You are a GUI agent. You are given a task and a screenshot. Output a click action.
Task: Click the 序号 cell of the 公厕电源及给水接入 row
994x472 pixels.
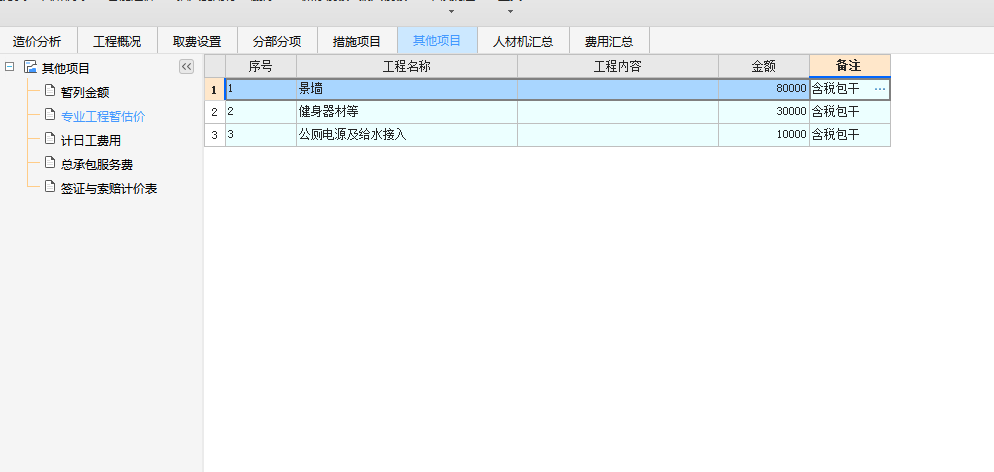pos(261,135)
